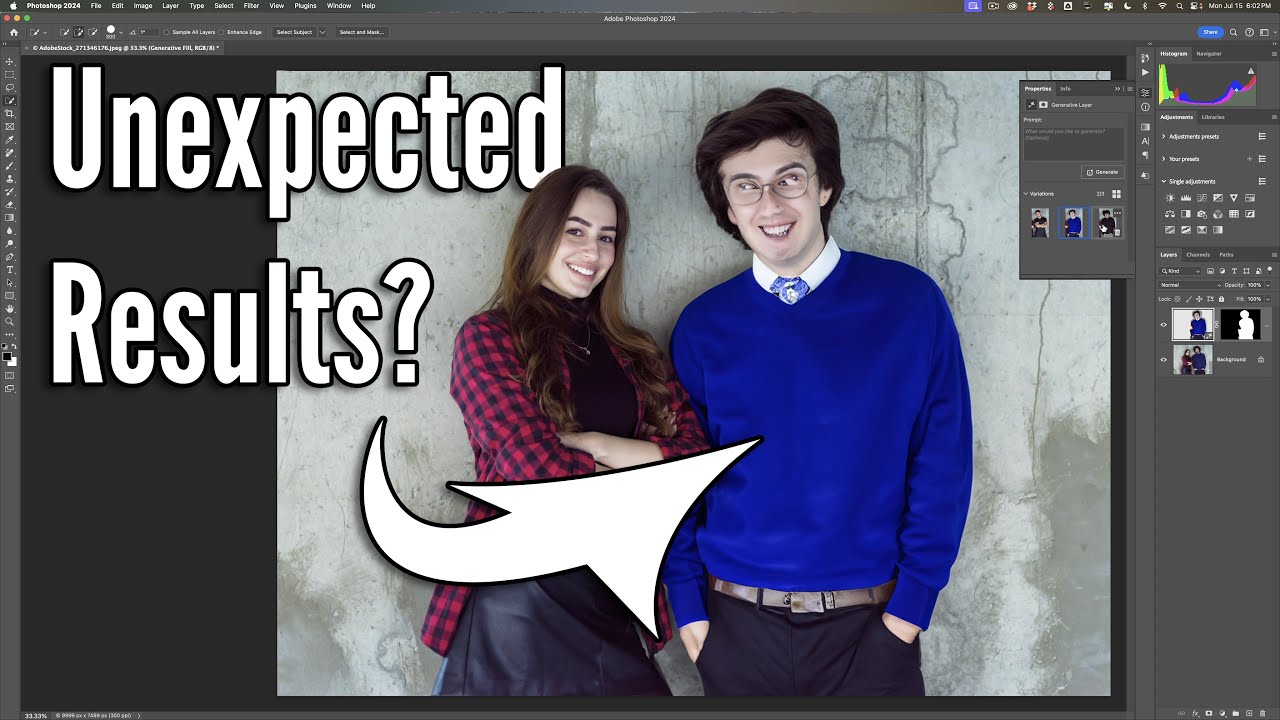This screenshot has width=1280, height=720.
Task: Select the Rectangular Marquee tool
Action: pyautogui.click(x=10, y=75)
